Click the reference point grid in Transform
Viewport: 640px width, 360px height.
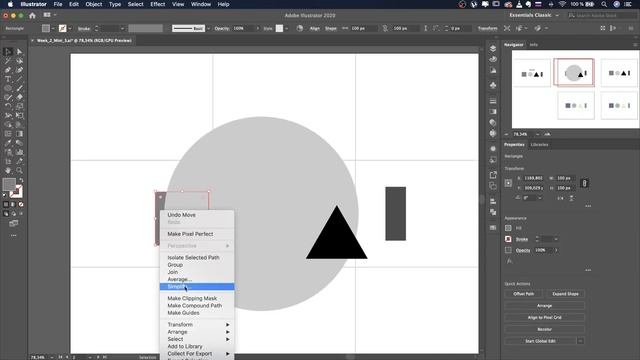pyautogui.click(x=508, y=183)
